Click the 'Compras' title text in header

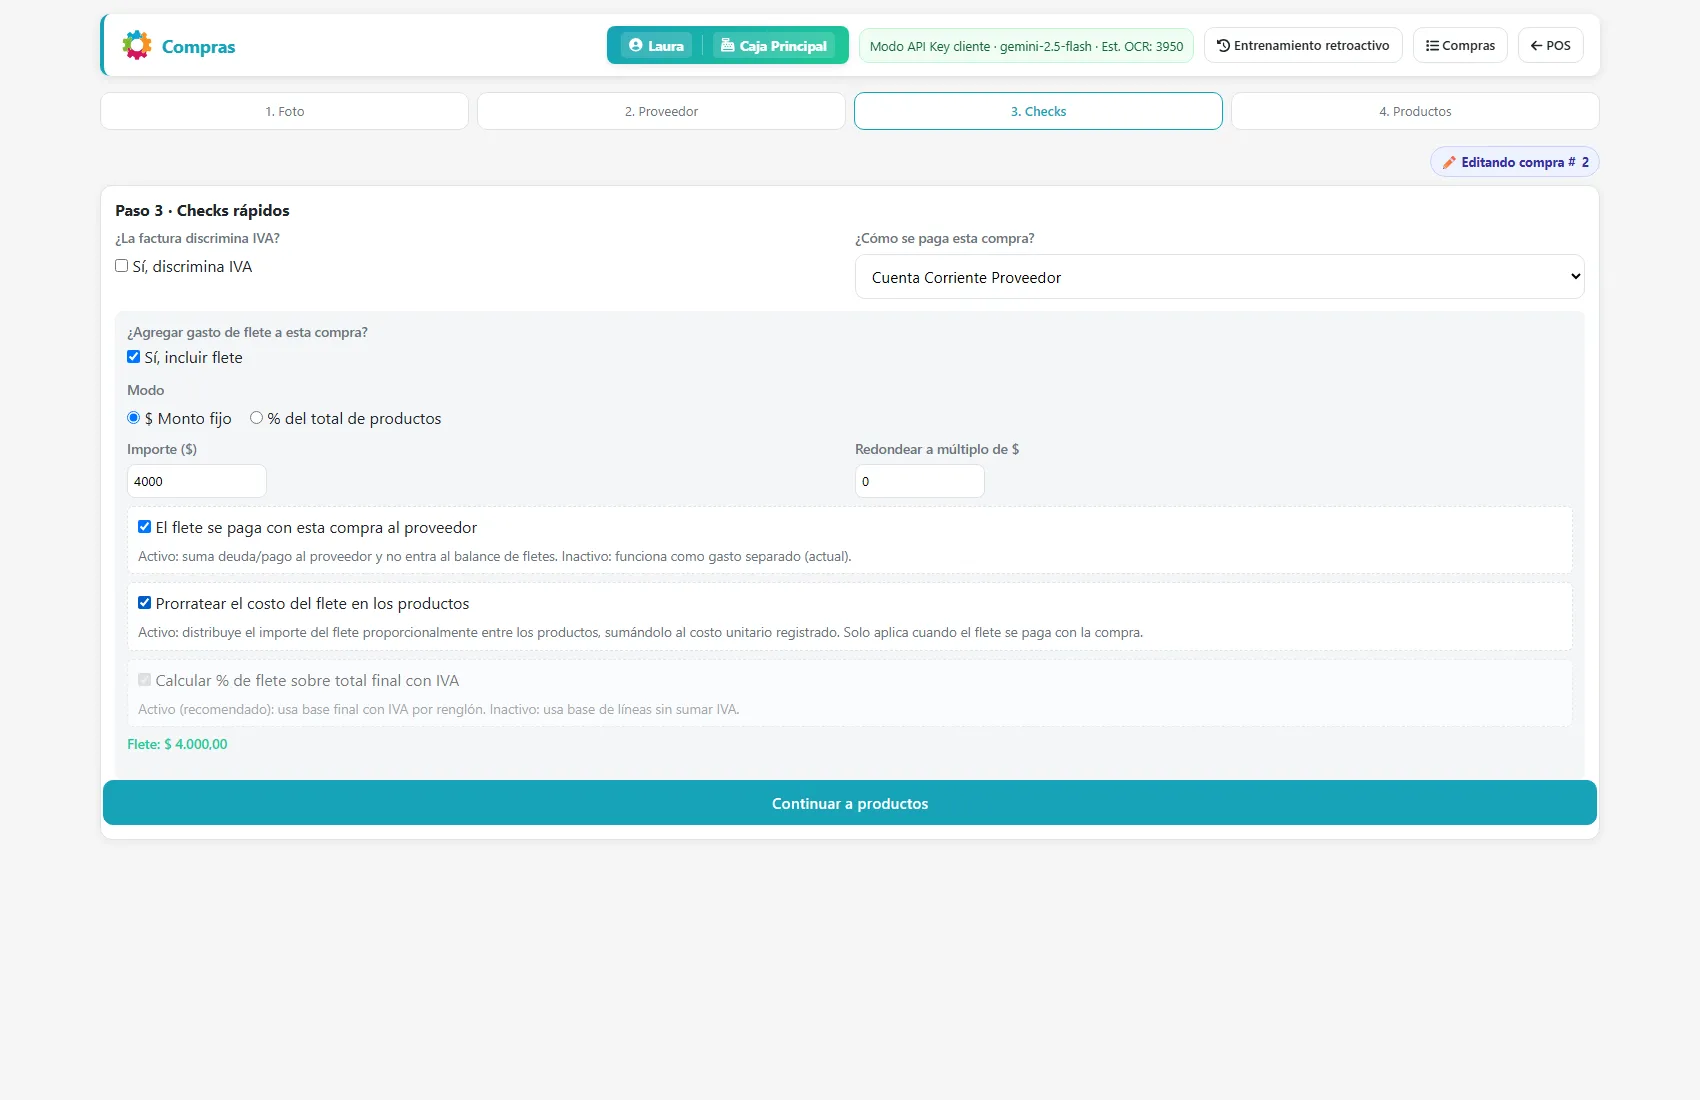pyautogui.click(x=198, y=46)
